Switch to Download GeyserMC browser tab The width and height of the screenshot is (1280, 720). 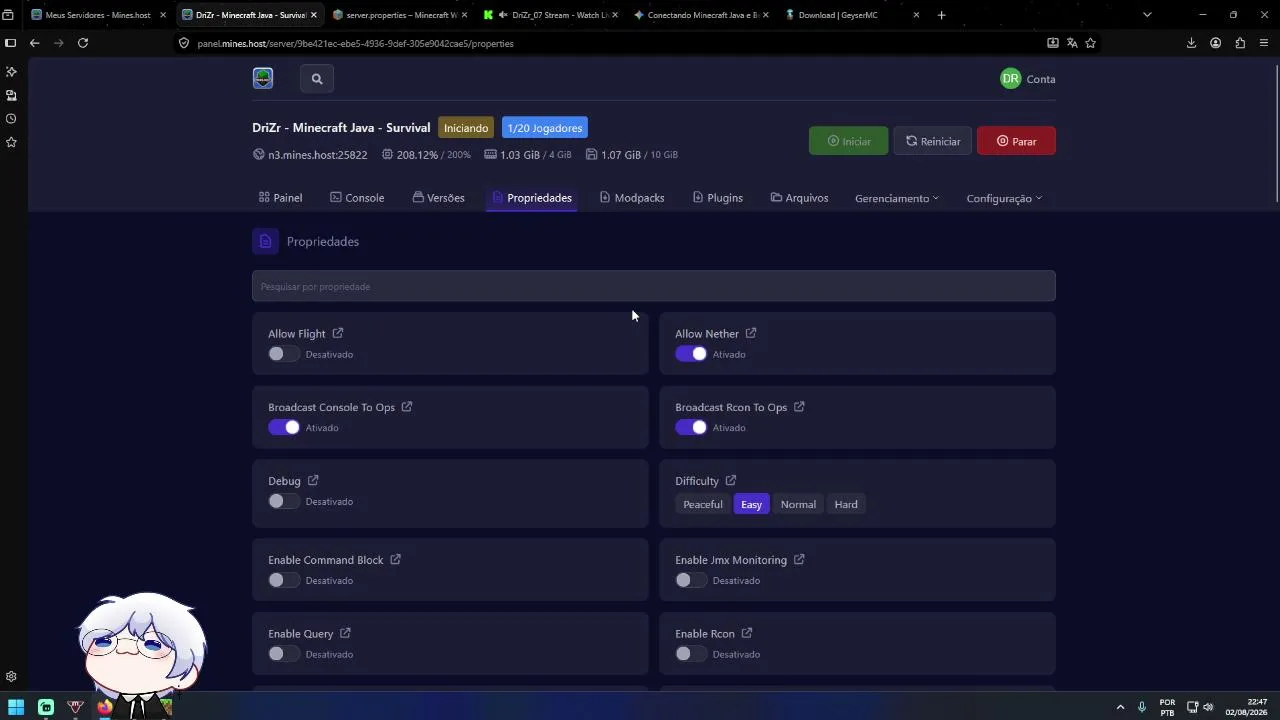coord(853,15)
